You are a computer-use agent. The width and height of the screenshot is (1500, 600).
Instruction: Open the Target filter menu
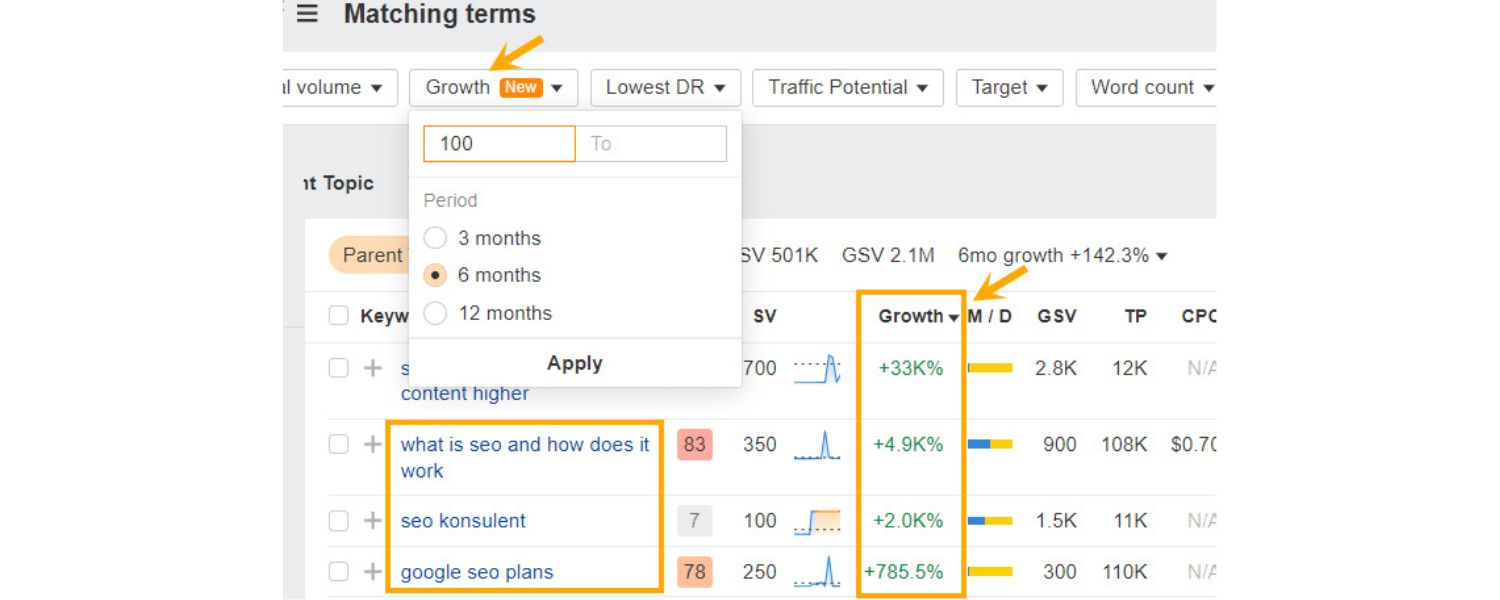click(1009, 87)
